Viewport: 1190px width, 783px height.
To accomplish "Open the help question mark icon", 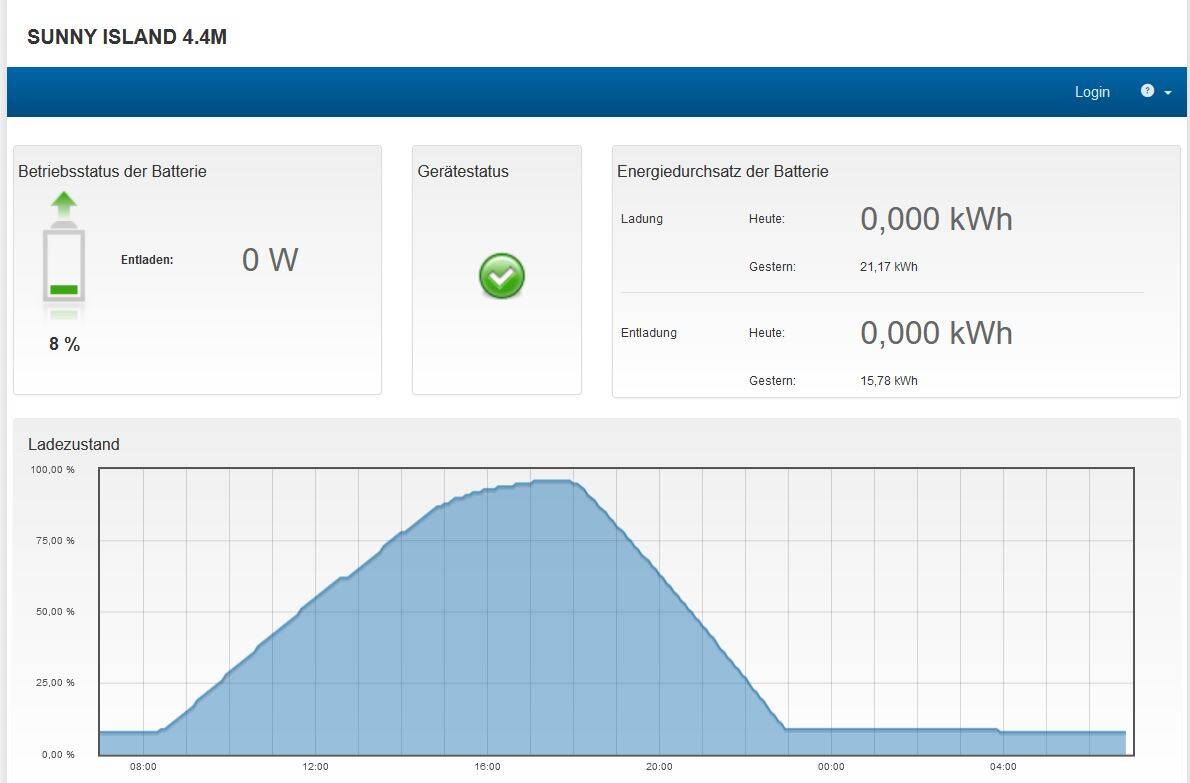I will point(1147,91).
